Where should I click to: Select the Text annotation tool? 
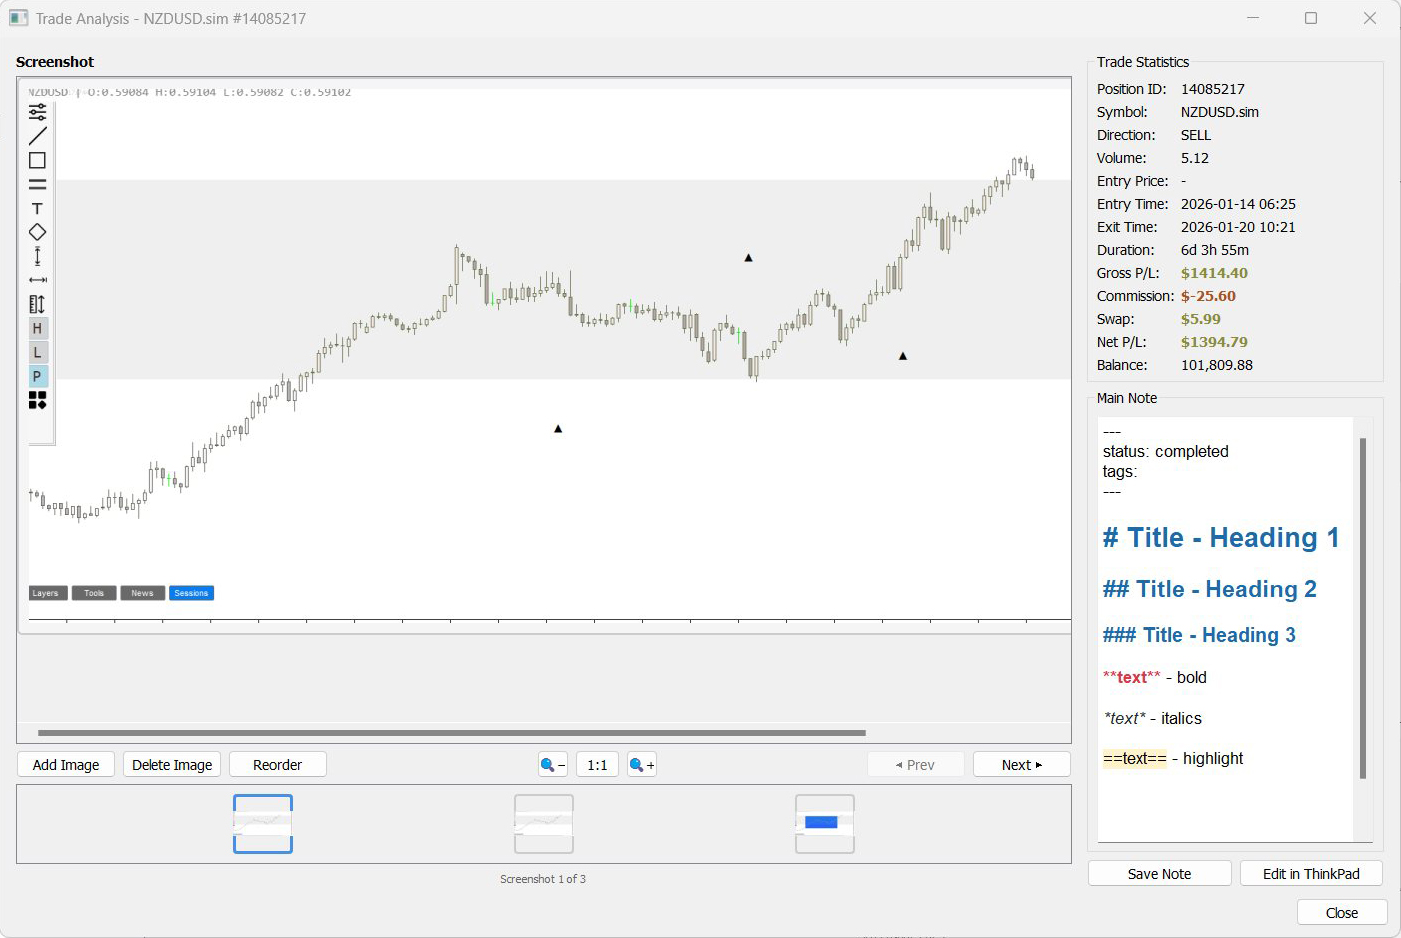(x=37, y=208)
